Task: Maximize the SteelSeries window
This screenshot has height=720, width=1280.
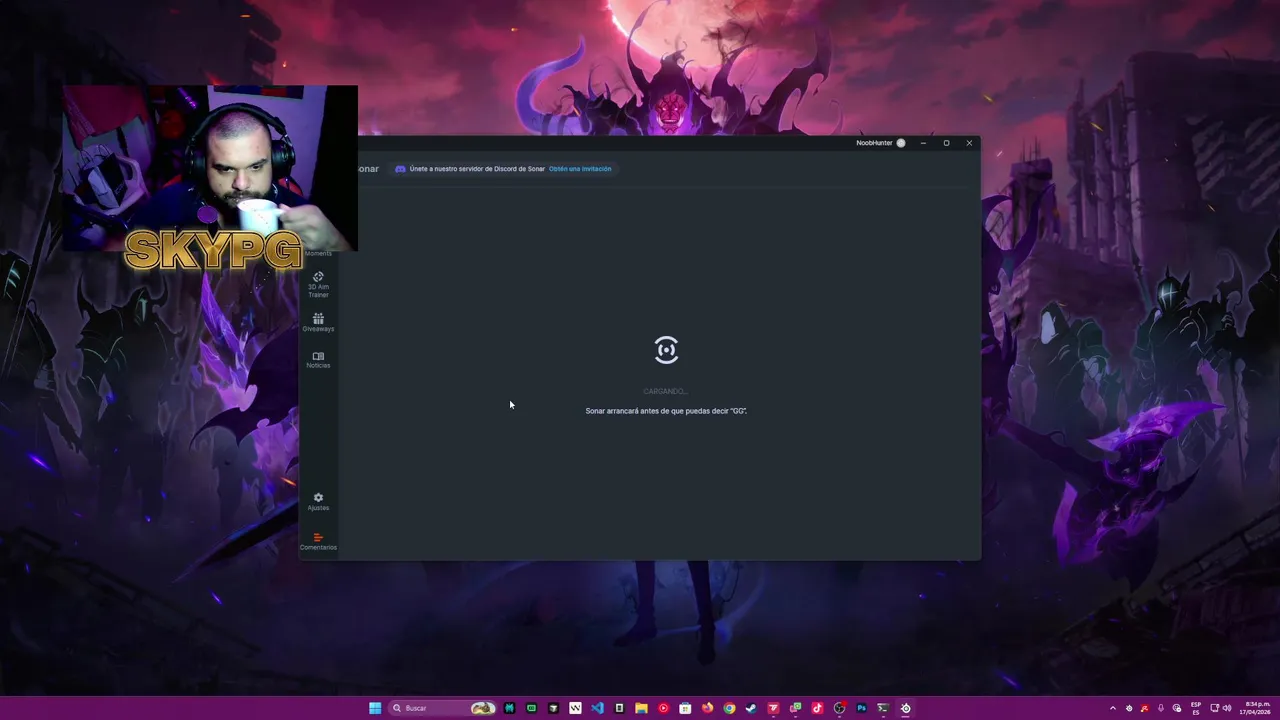Action: (x=946, y=143)
